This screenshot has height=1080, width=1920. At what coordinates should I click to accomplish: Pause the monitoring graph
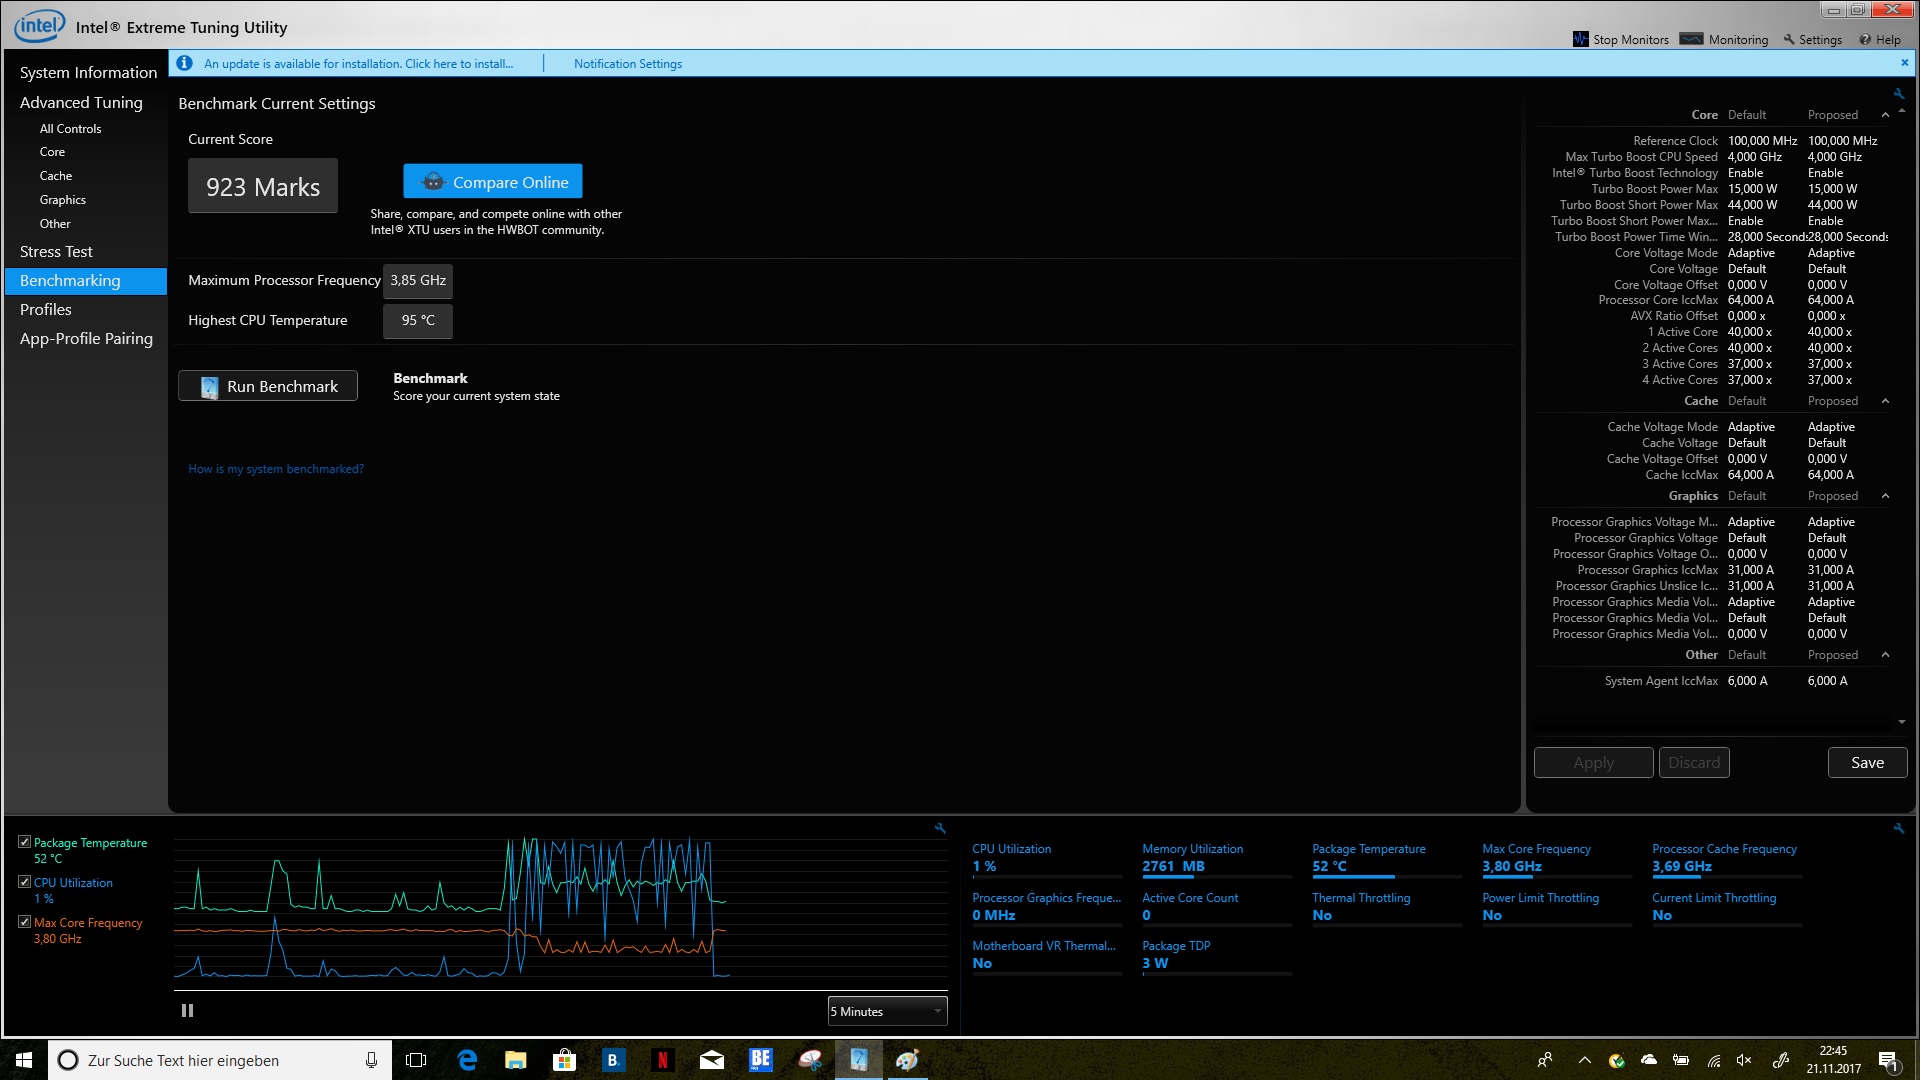[187, 1011]
